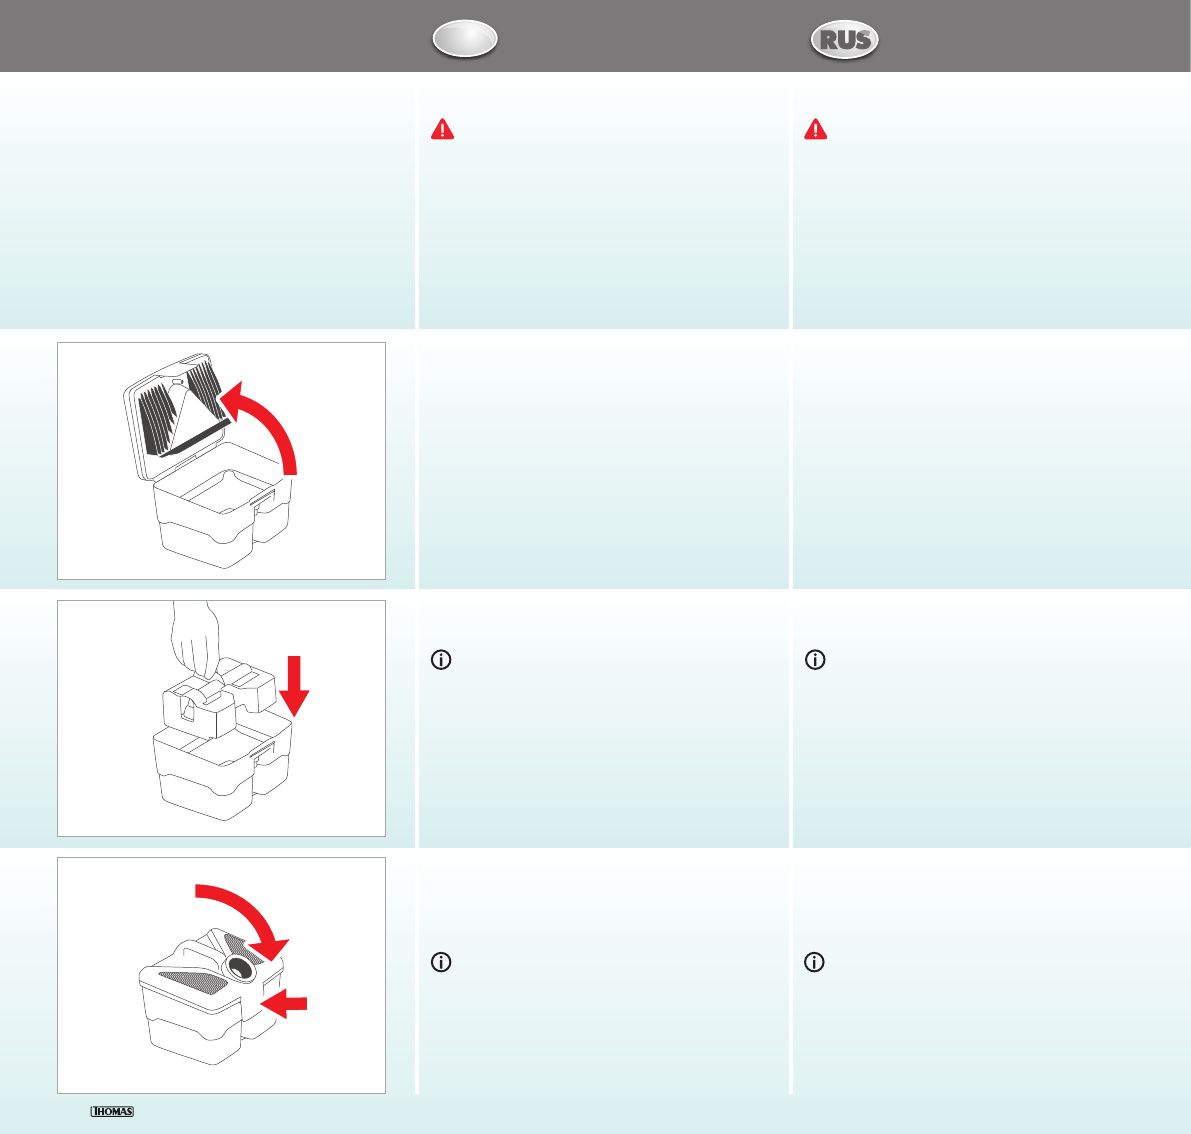The image size is (1191, 1134).
Task: Click the red downward arrow next to the hand
Action: click(x=294, y=686)
